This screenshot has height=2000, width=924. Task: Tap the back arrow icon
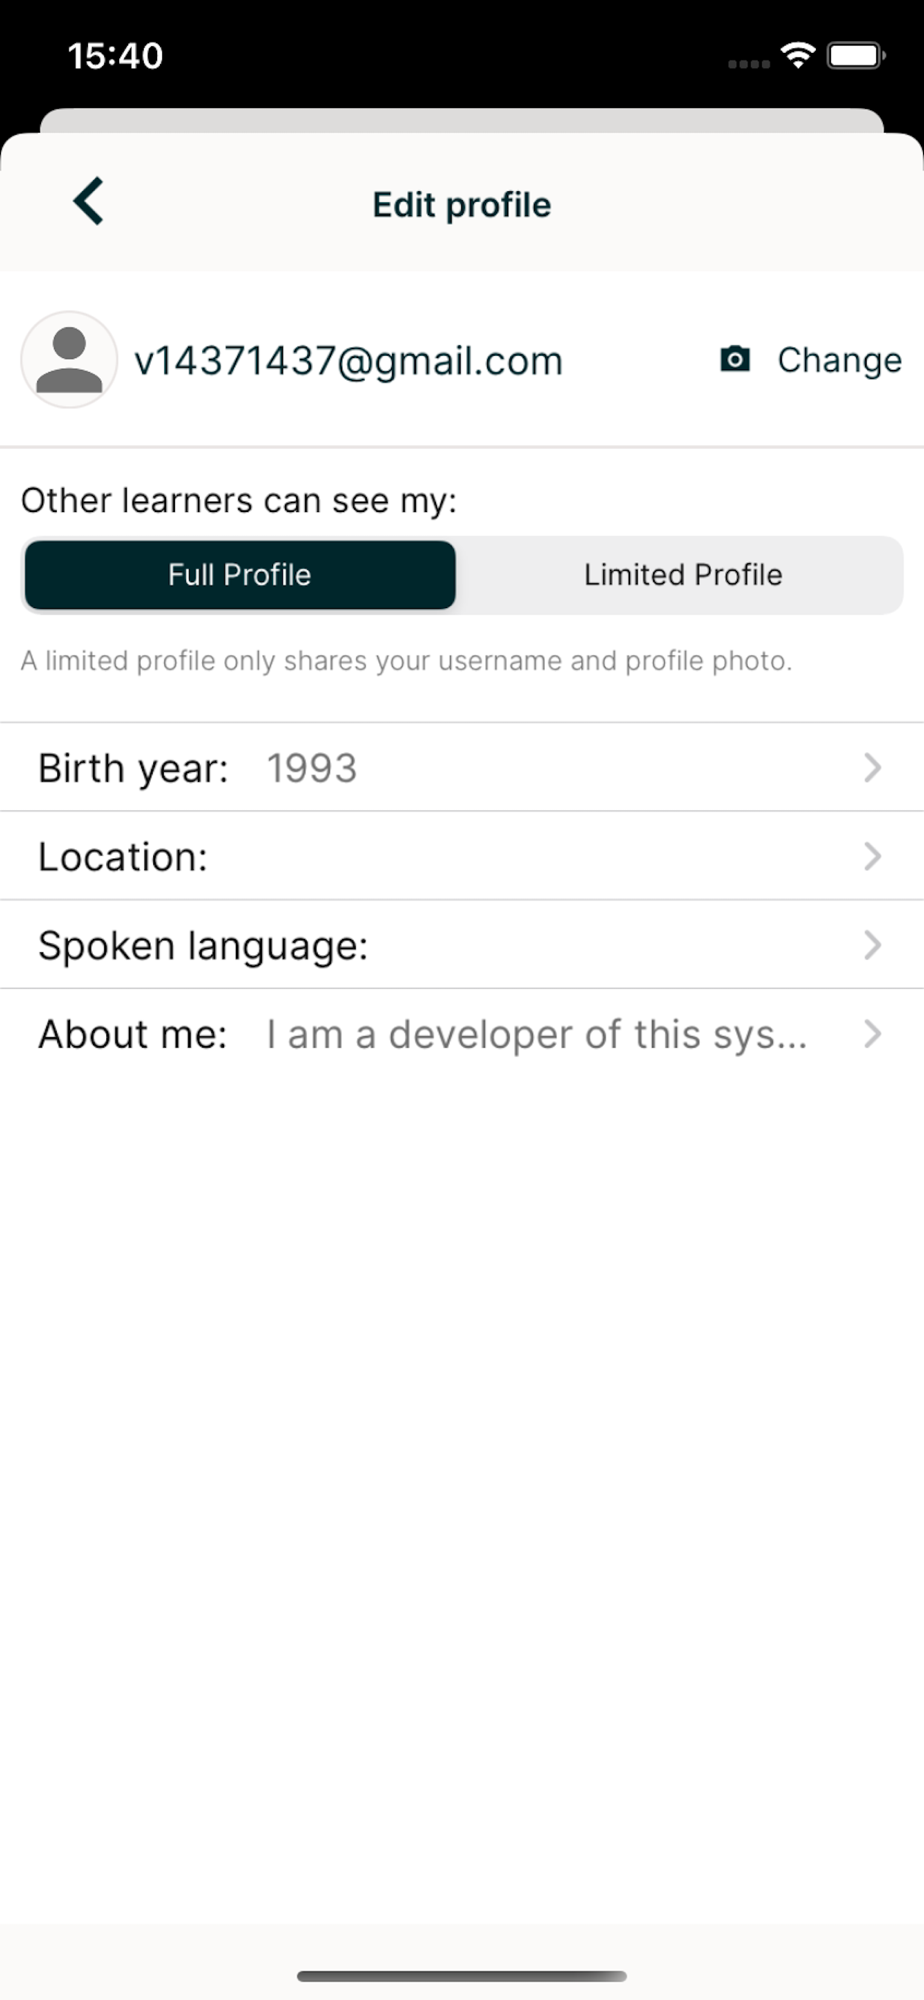coord(89,202)
